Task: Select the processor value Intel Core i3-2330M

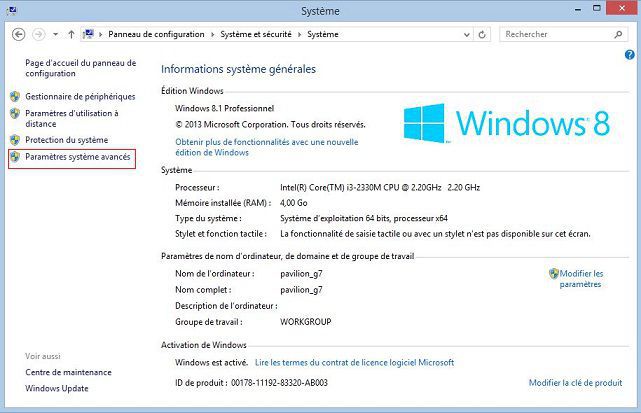Action: coord(380,188)
